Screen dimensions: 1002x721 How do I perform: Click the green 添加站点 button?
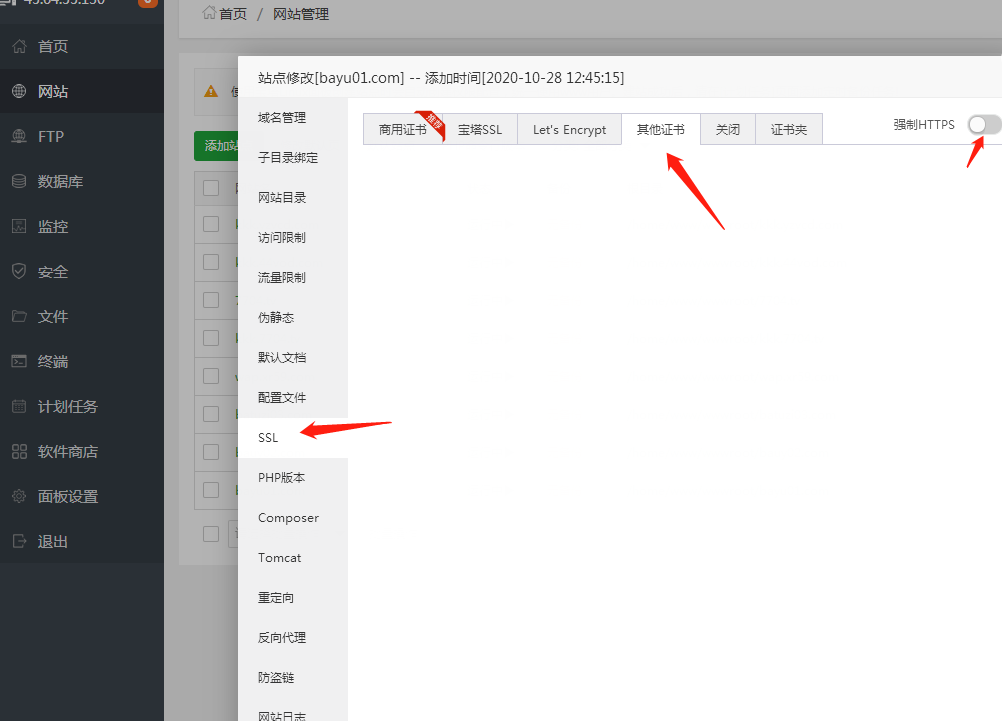pyautogui.click(x=216, y=146)
